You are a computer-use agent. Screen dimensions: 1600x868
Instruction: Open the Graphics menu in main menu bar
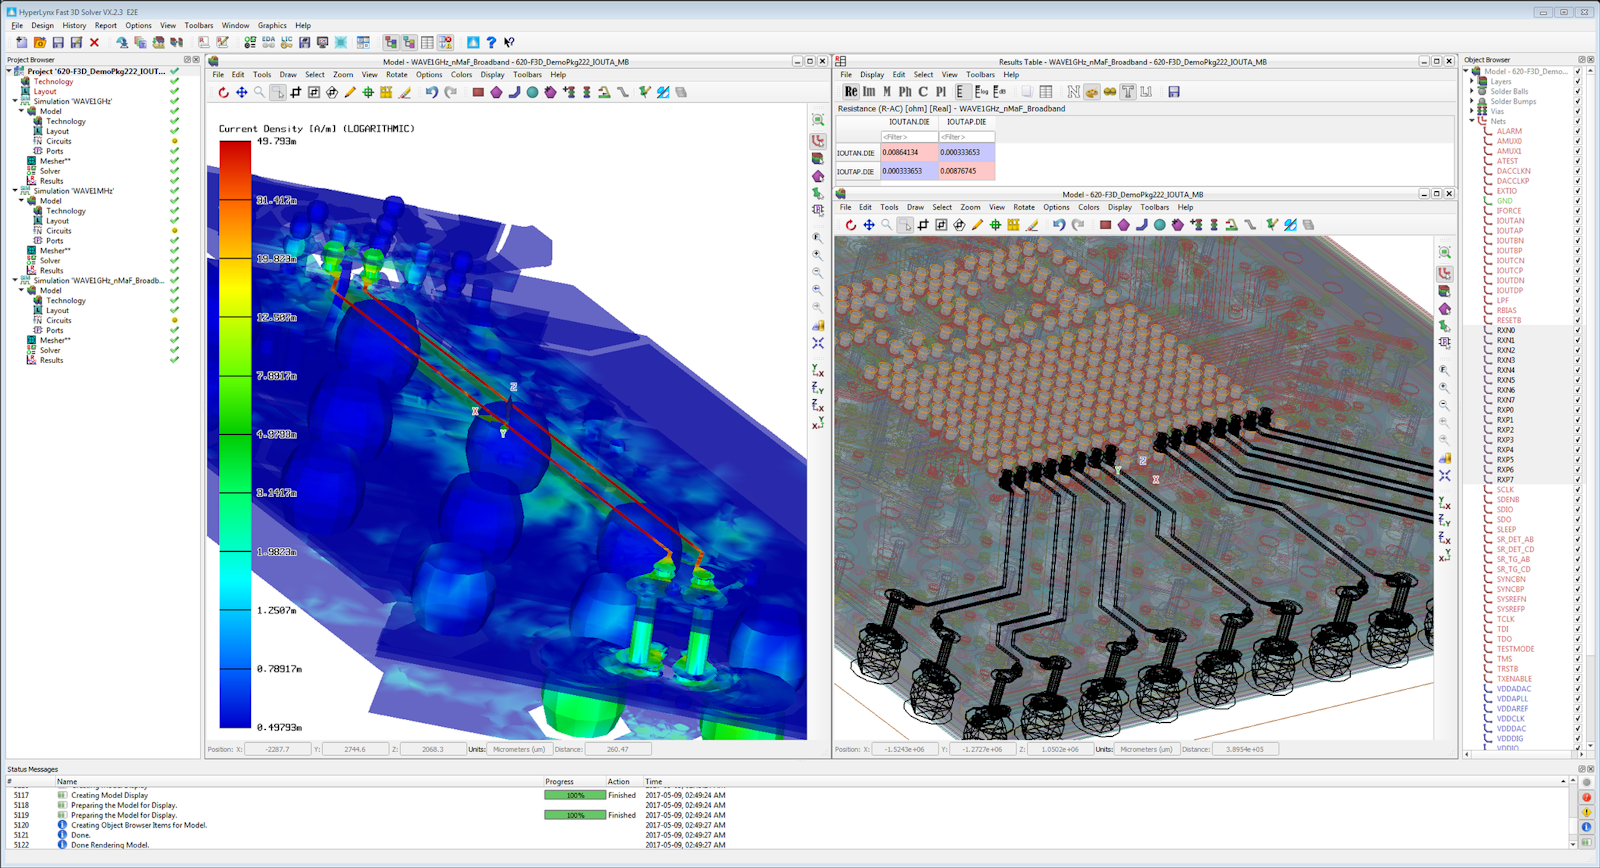pos(272,26)
